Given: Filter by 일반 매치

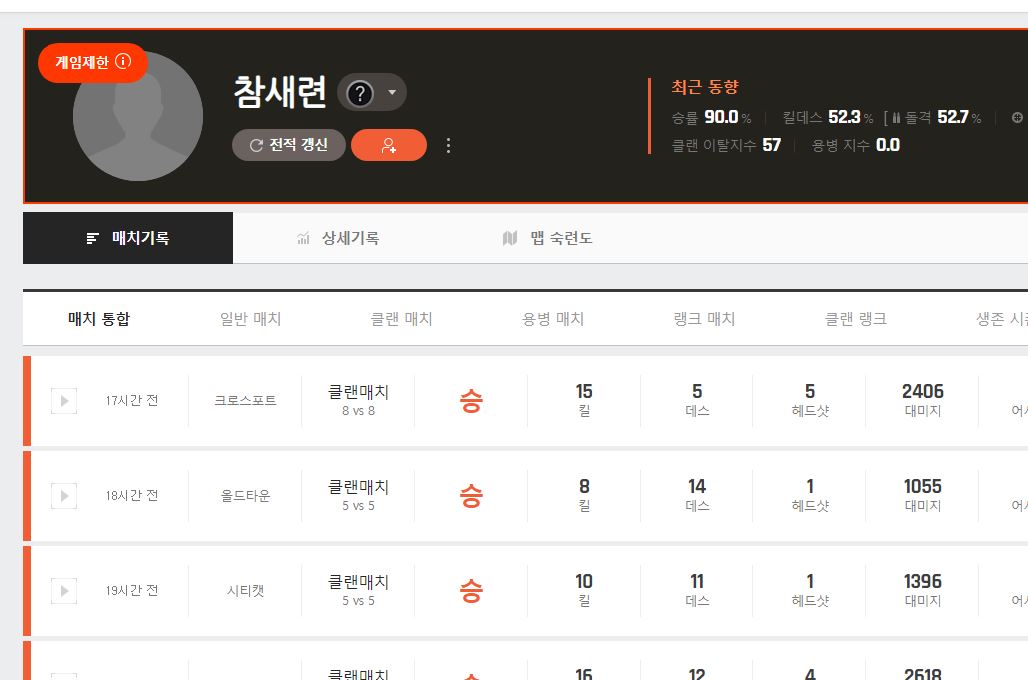Looking at the screenshot, I should [251, 319].
